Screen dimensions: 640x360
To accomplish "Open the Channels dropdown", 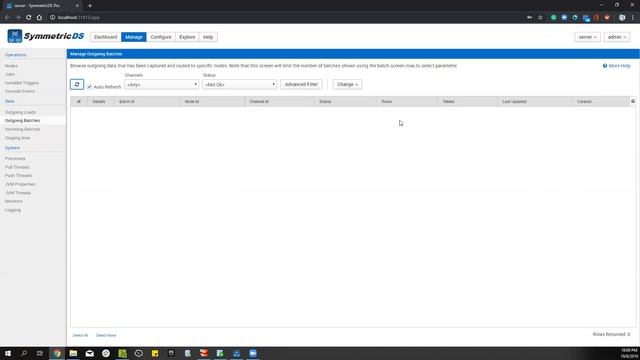I will point(162,84).
